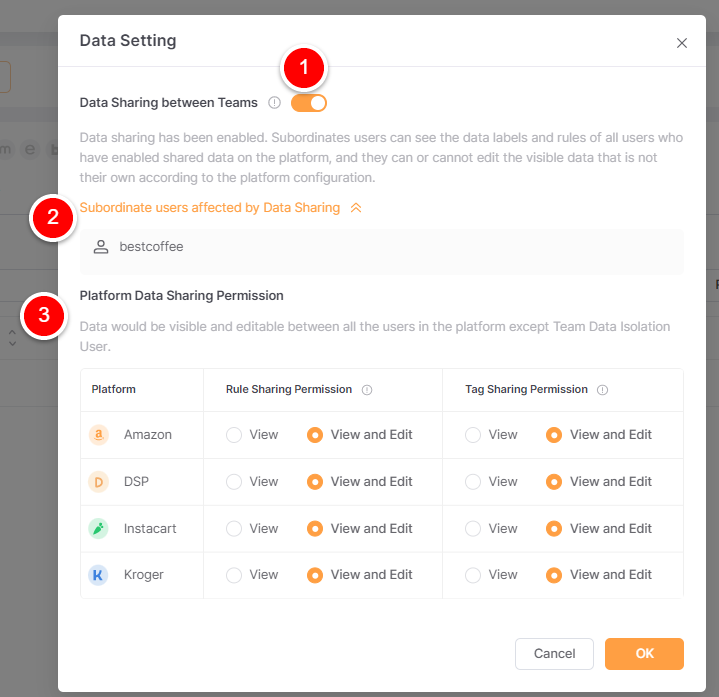The width and height of the screenshot is (719, 697).
Task: Click info icon next to Tag Sharing Permission
Action: click(602, 390)
